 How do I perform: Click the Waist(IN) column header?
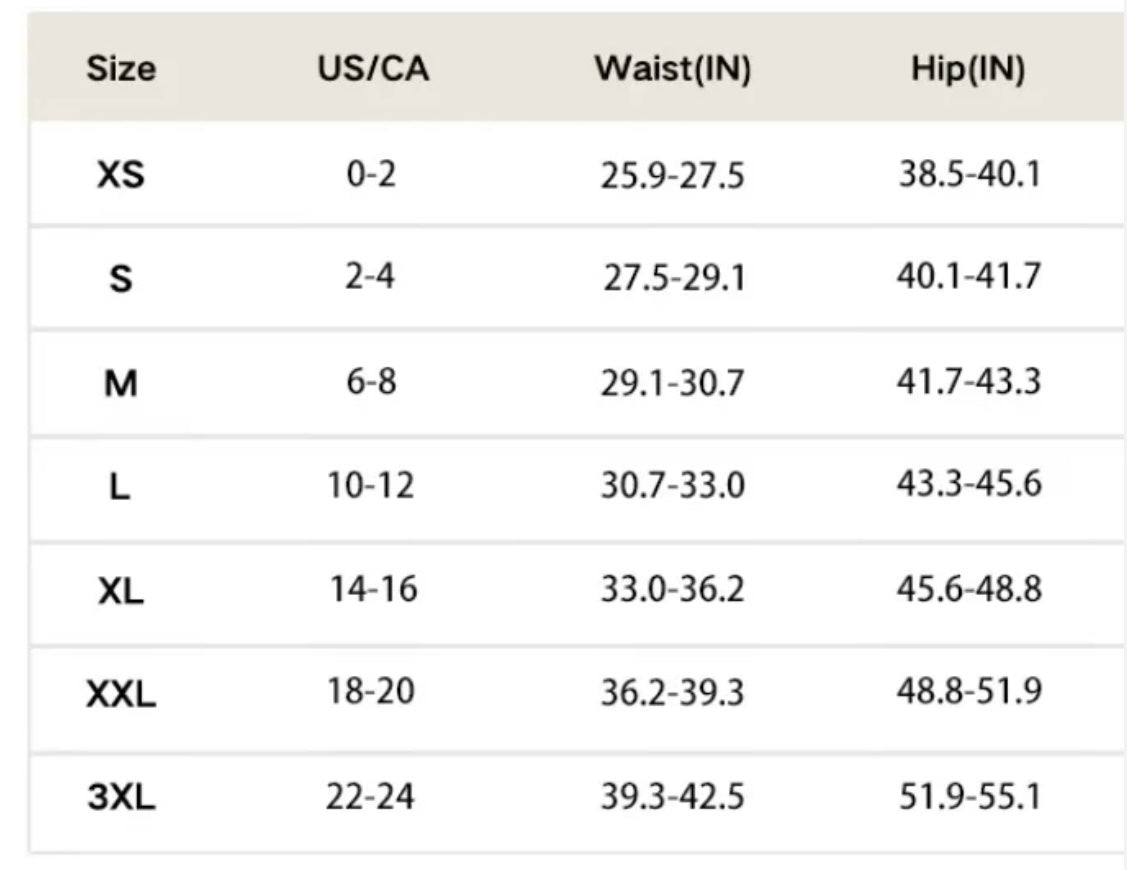[672, 69]
